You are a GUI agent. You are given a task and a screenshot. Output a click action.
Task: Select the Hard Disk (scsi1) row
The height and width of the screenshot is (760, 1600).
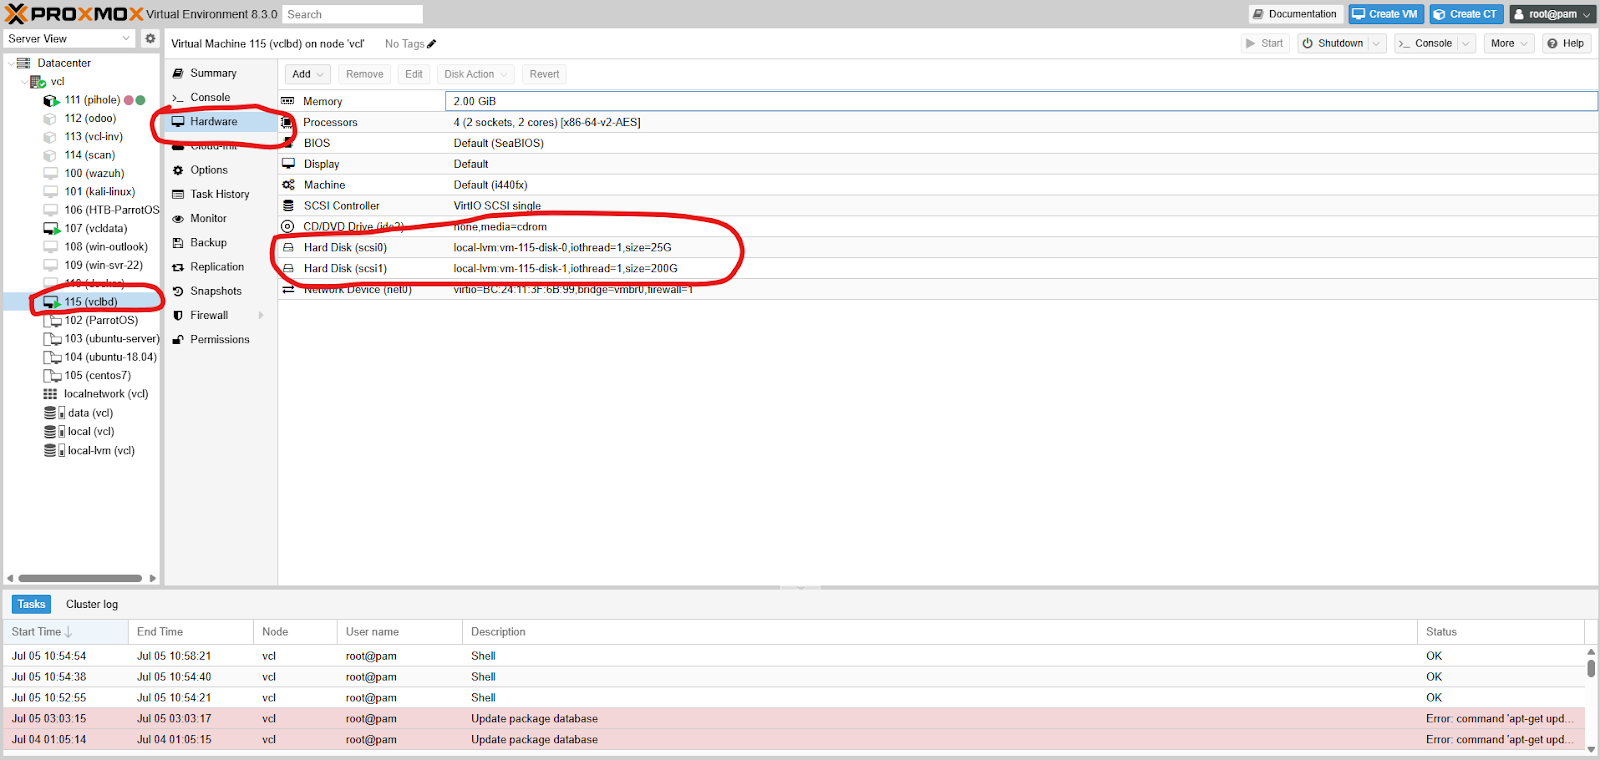click(938, 269)
